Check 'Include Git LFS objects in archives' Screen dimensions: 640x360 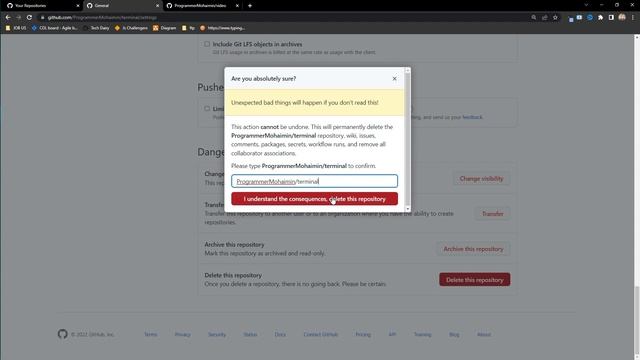(x=207, y=44)
